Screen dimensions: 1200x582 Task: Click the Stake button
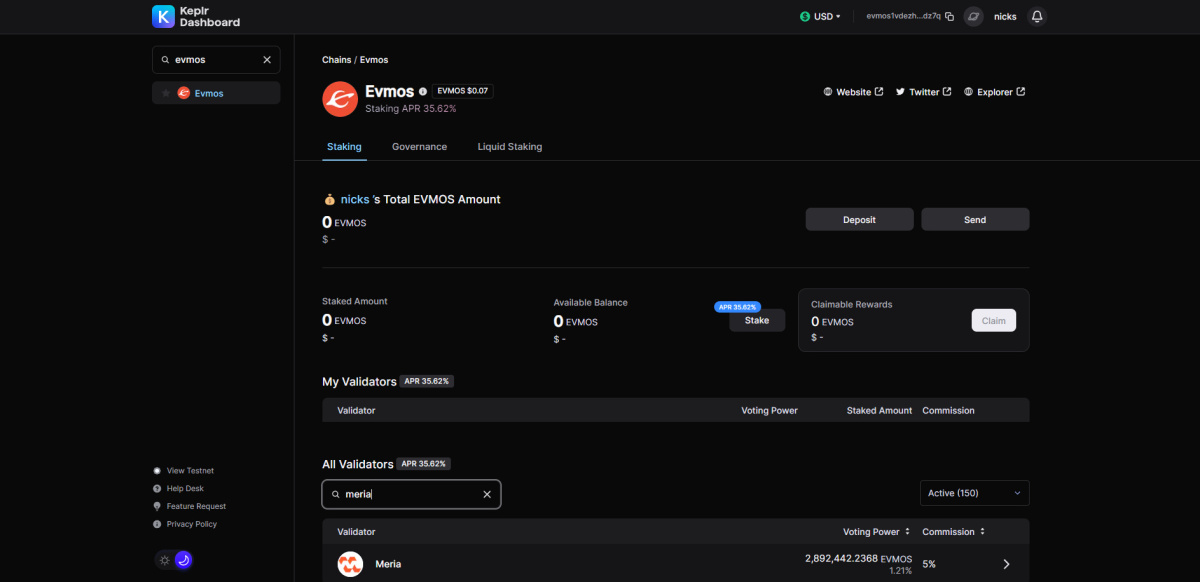coord(757,321)
